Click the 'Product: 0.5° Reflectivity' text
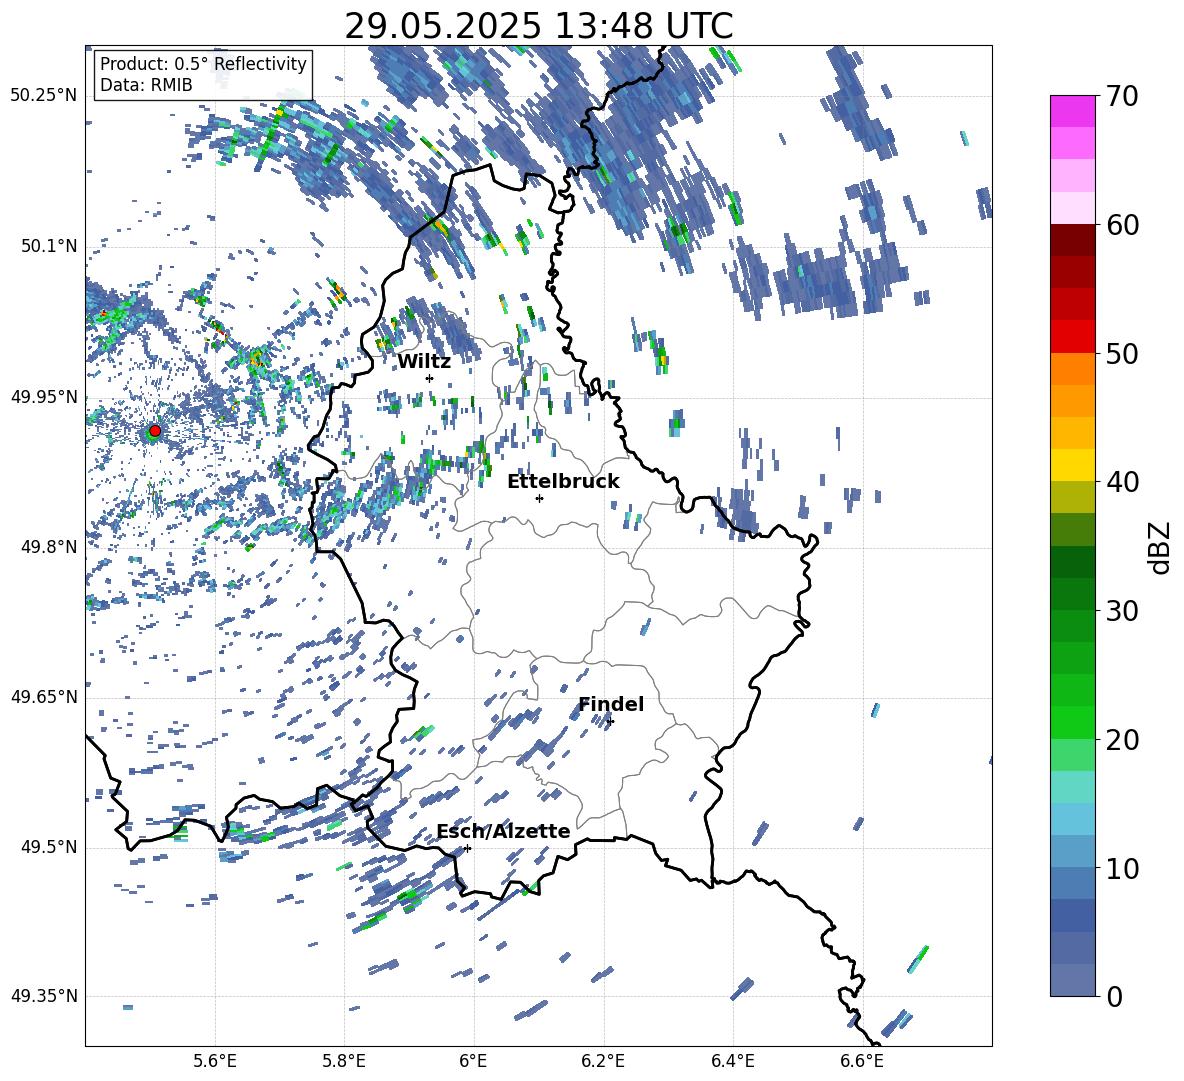 (203, 63)
